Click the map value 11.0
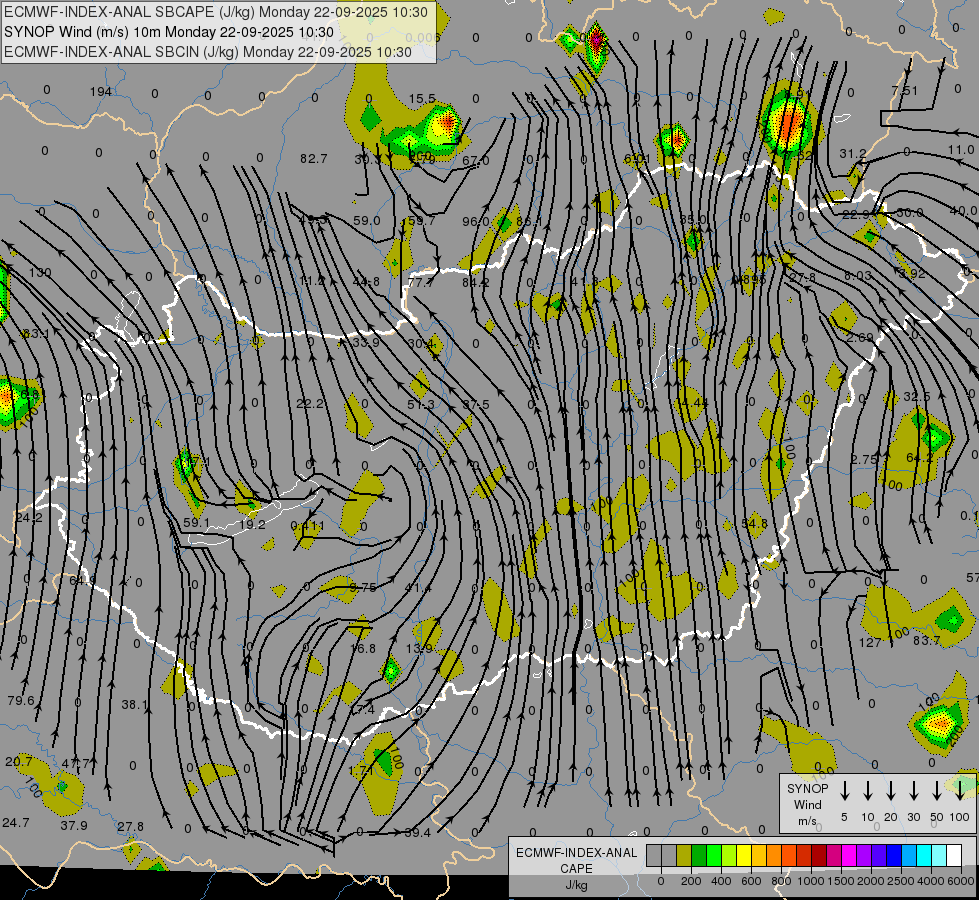This screenshot has width=979, height=900. click(960, 150)
